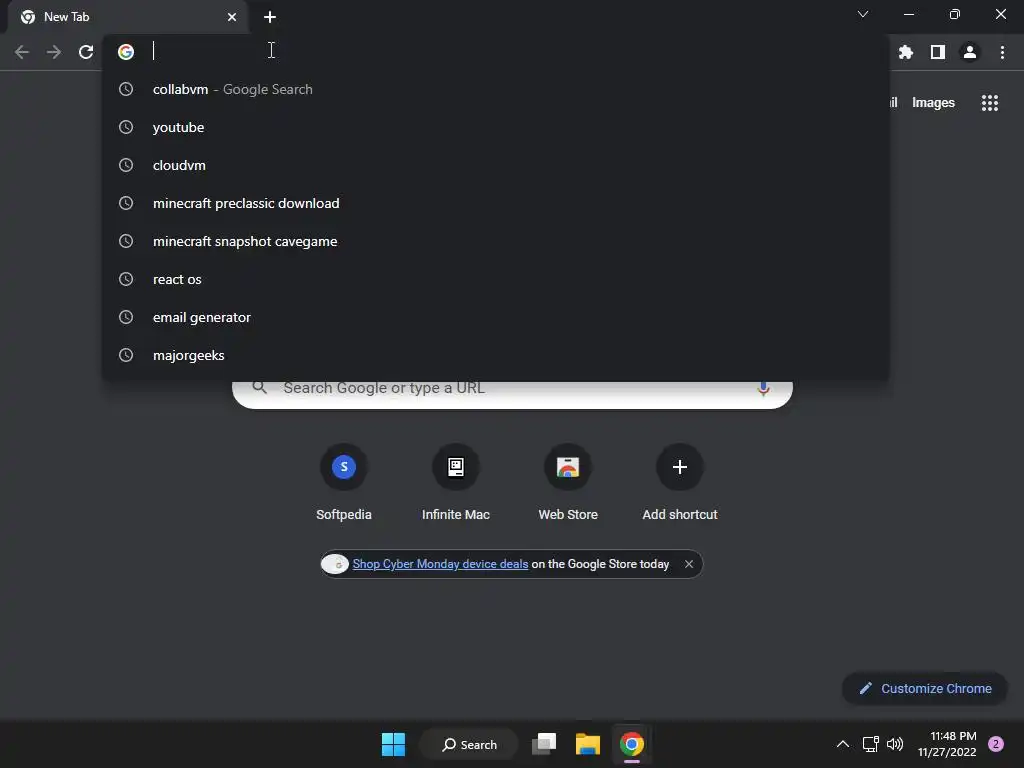Viewport: 1024px width, 768px height.
Task: Choose the cloudvm suggestion
Action: coord(496,165)
